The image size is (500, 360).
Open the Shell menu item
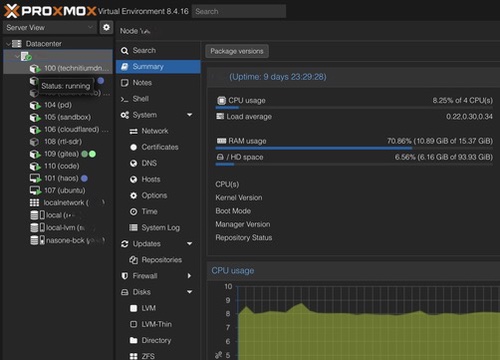[158, 99]
